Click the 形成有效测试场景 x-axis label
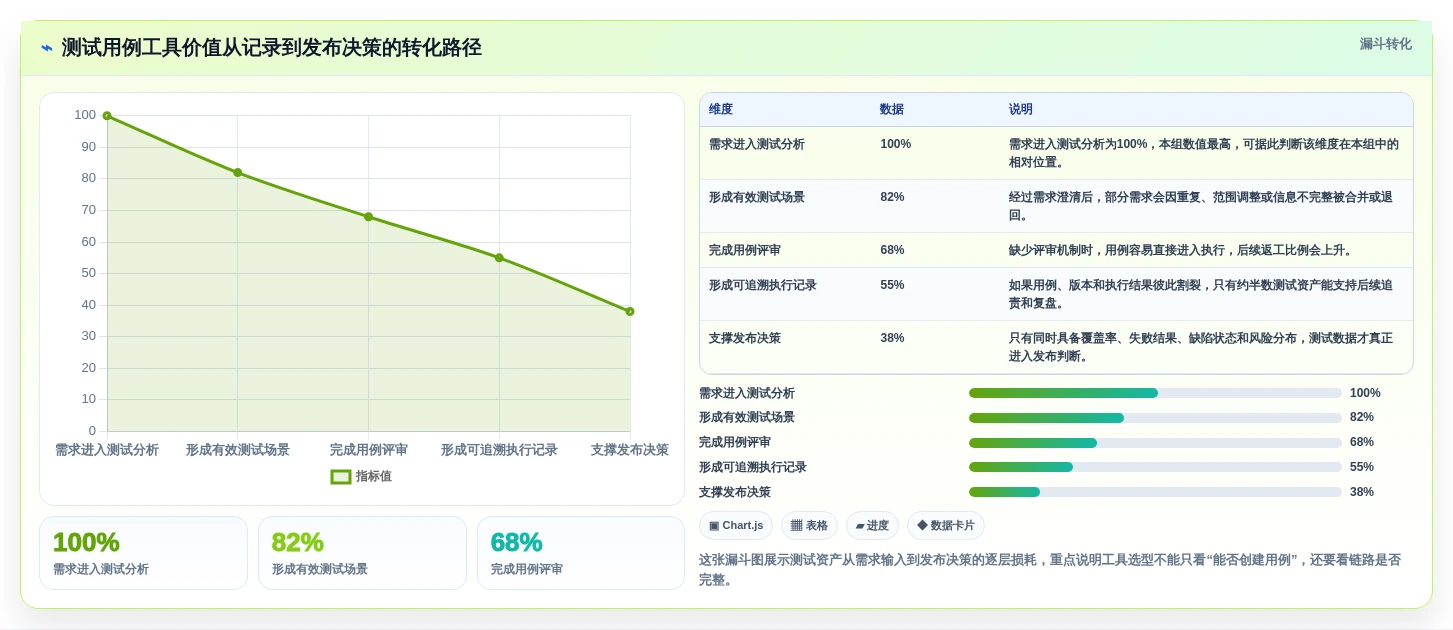 pyautogui.click(x=238, y=450)
